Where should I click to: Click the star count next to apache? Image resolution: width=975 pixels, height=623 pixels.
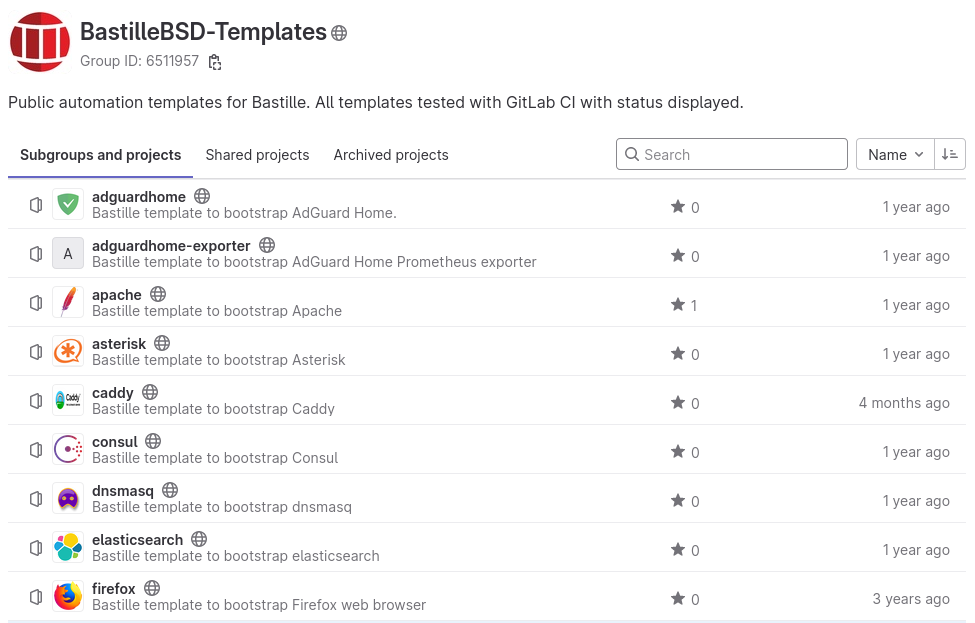(x=684, y=305)
